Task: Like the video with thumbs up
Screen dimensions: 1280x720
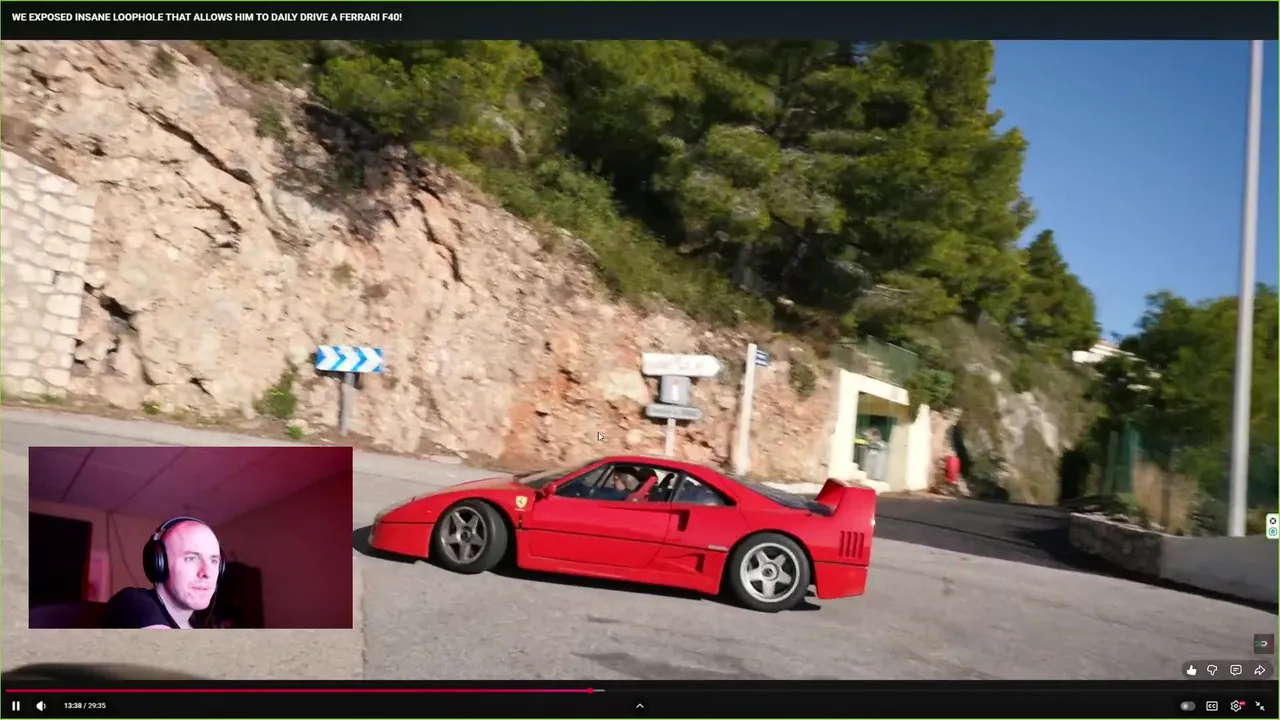Action: (1191, 670)
